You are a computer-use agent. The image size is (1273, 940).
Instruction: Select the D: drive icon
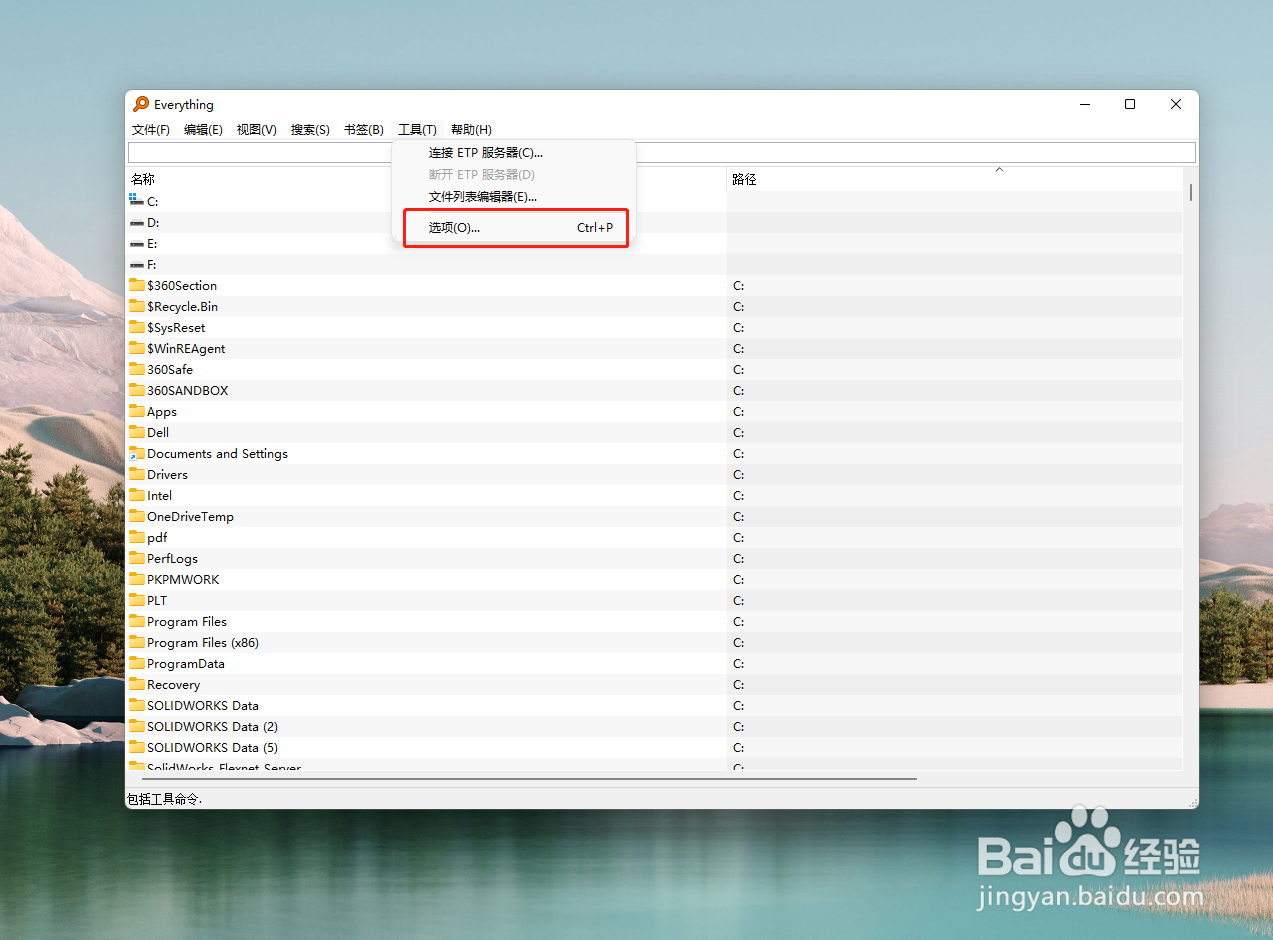pyautogui.click(x=137, y=222)
